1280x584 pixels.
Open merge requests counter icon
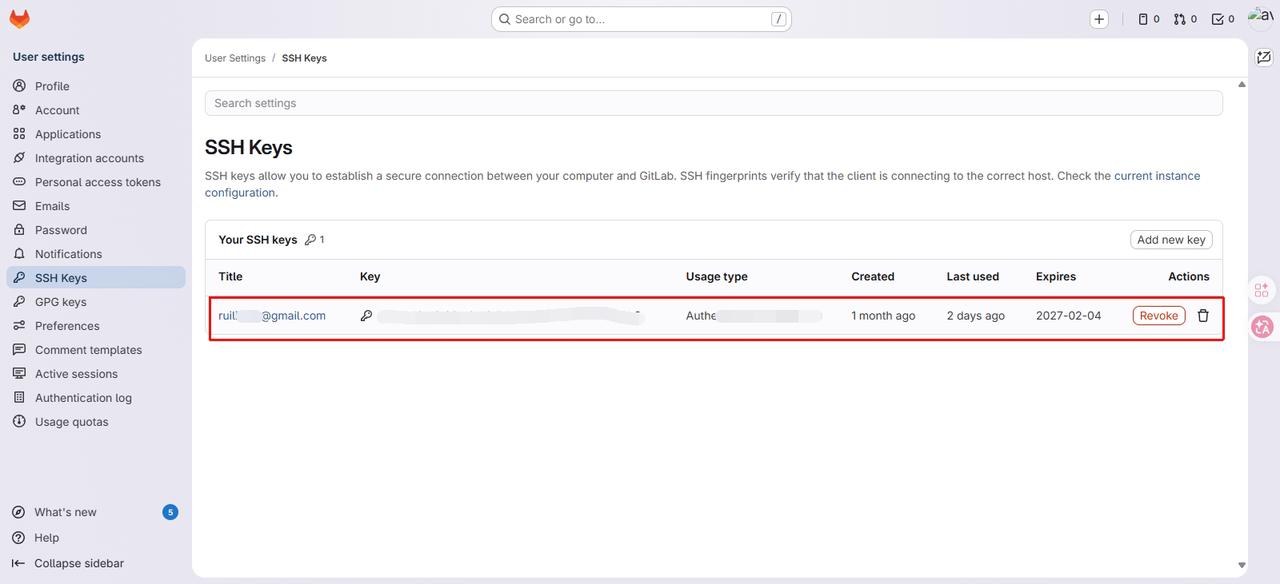click(1185, 19)
